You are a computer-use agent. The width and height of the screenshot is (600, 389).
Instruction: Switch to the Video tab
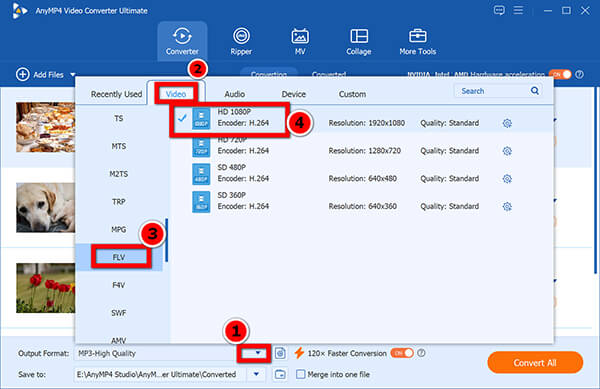[x=176, y=94]
